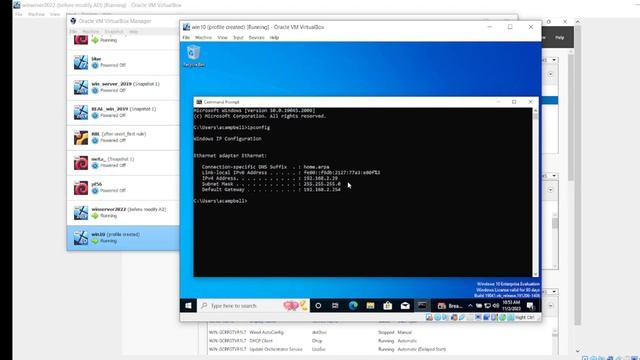Open the news widget labeled Brea...
The width and height of the screenshot is (640, 360).
[x=449, y=306]
